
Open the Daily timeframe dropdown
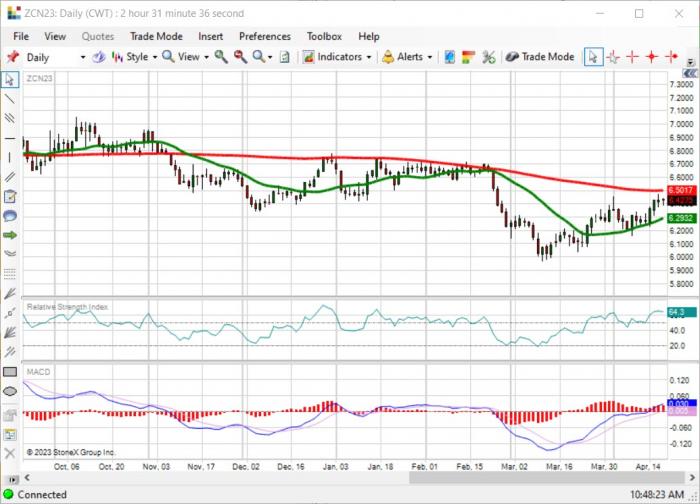pos(55,58)
